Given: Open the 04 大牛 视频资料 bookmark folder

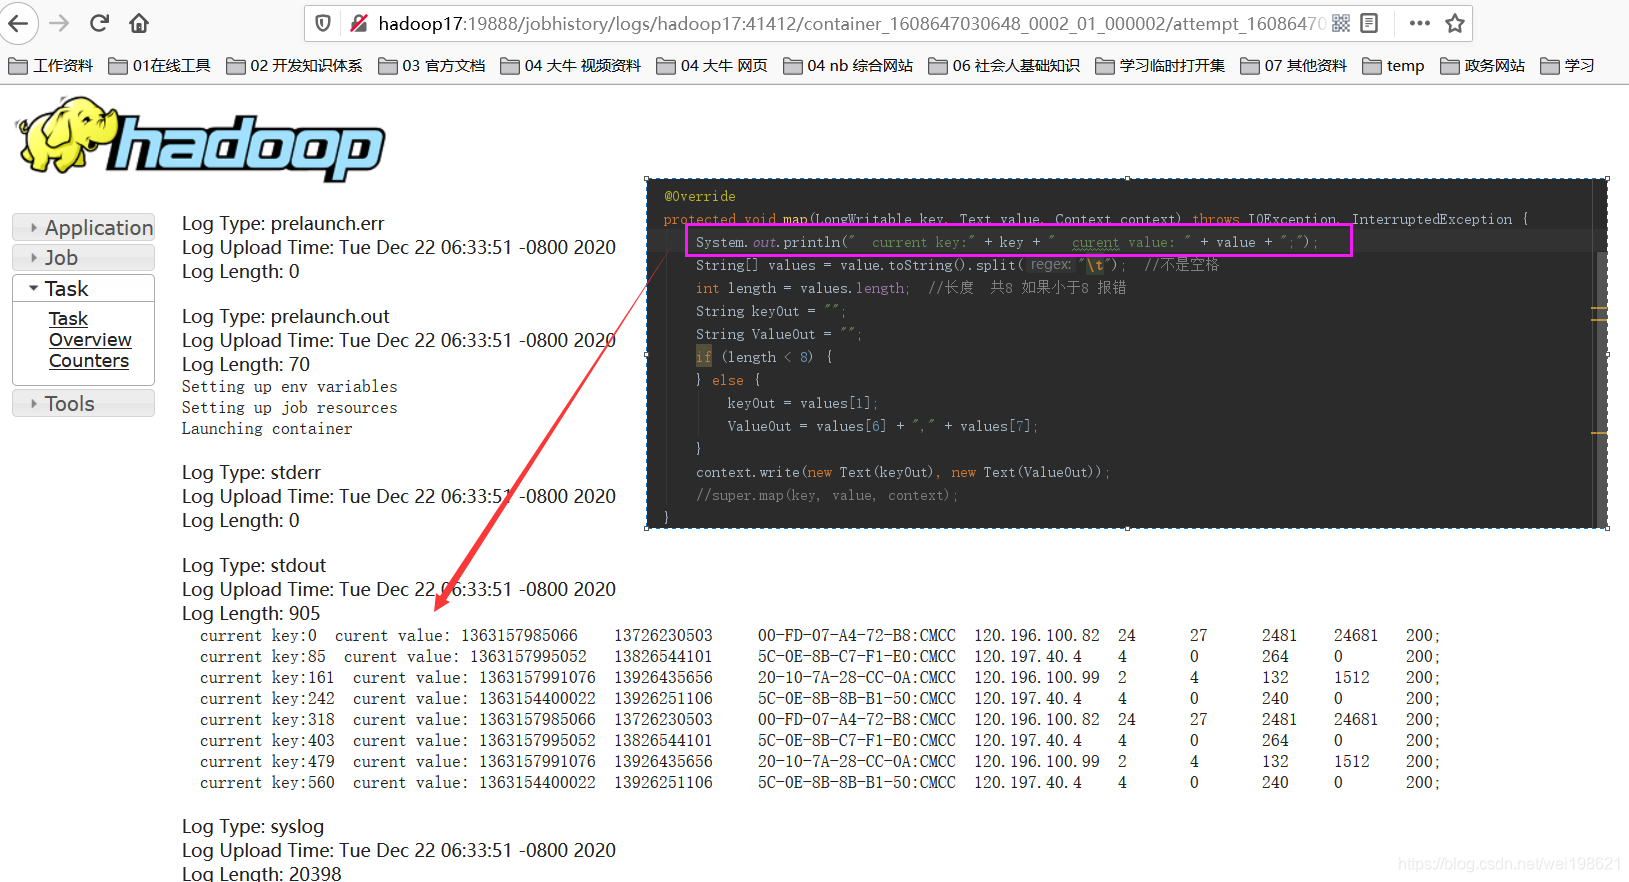Looking at the screenshot, I should click(x=571, y=66).
